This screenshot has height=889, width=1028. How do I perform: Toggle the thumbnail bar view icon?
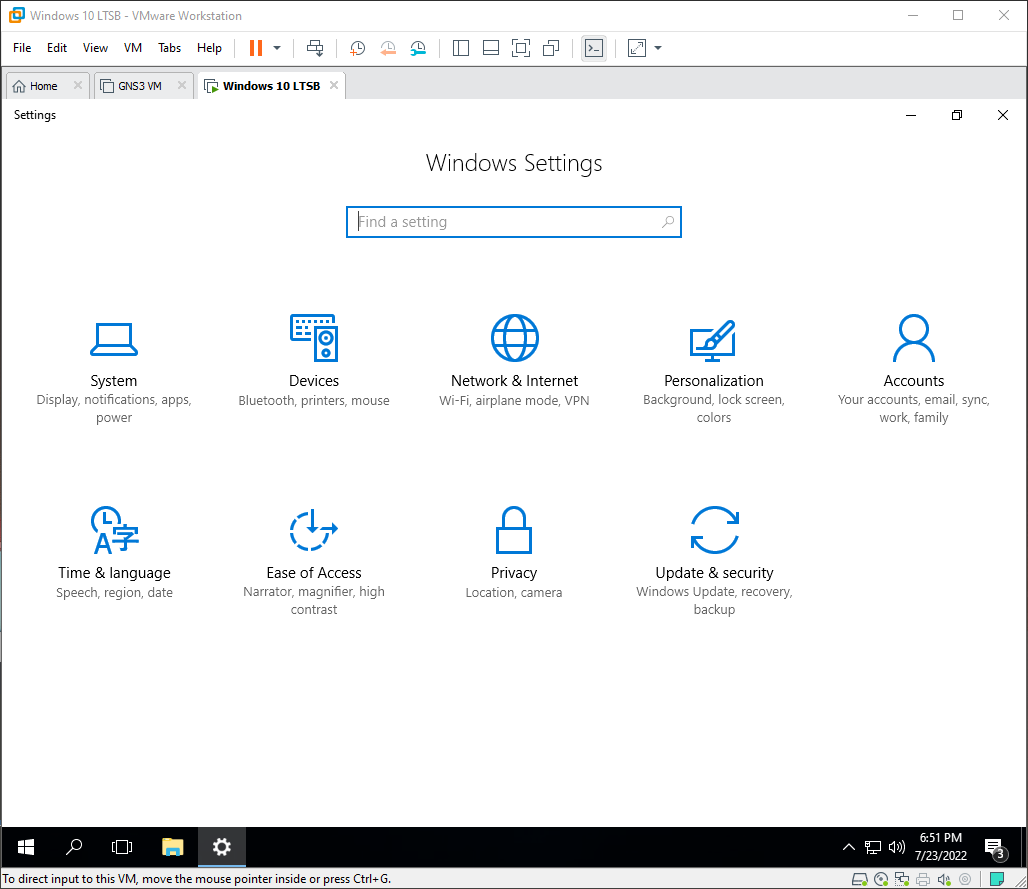pyautogui.click(x=490, y=48)
